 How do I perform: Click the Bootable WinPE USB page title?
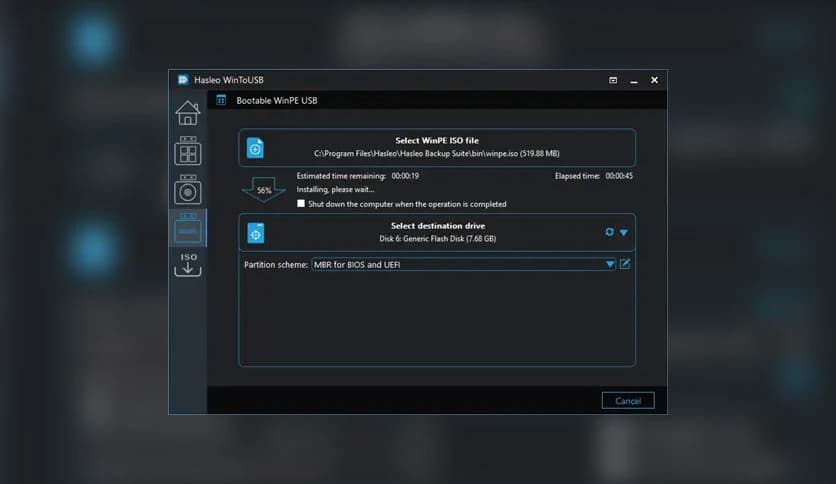[x=277, y=101]
